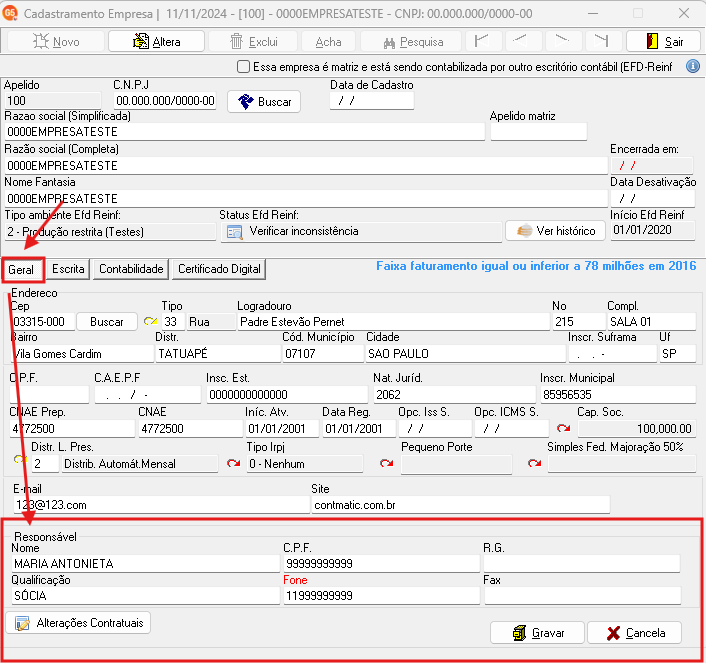
Task: Click the Logradouro field Padre Estevão Pernet
Action: [x=394, y=322]
